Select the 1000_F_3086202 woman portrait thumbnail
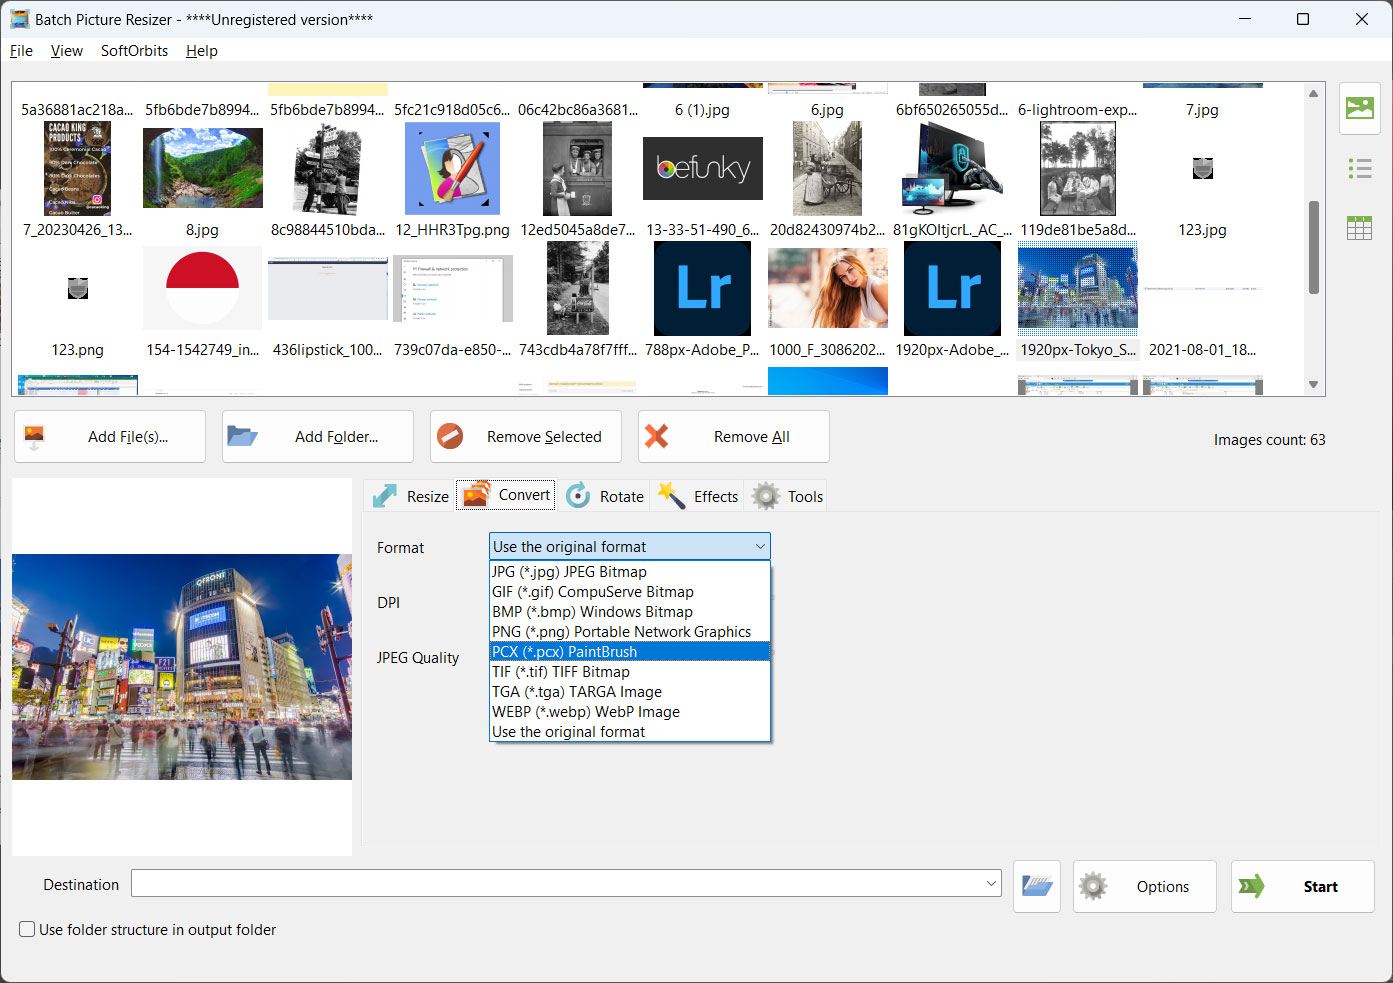 point(827,288)
